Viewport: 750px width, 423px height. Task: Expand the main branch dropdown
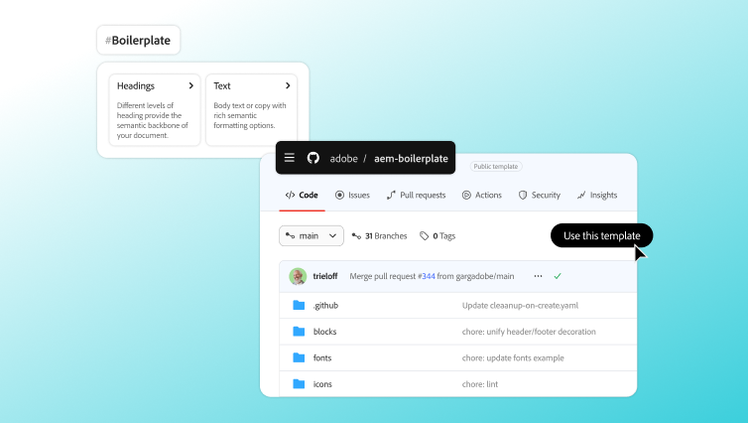(311, 236)
